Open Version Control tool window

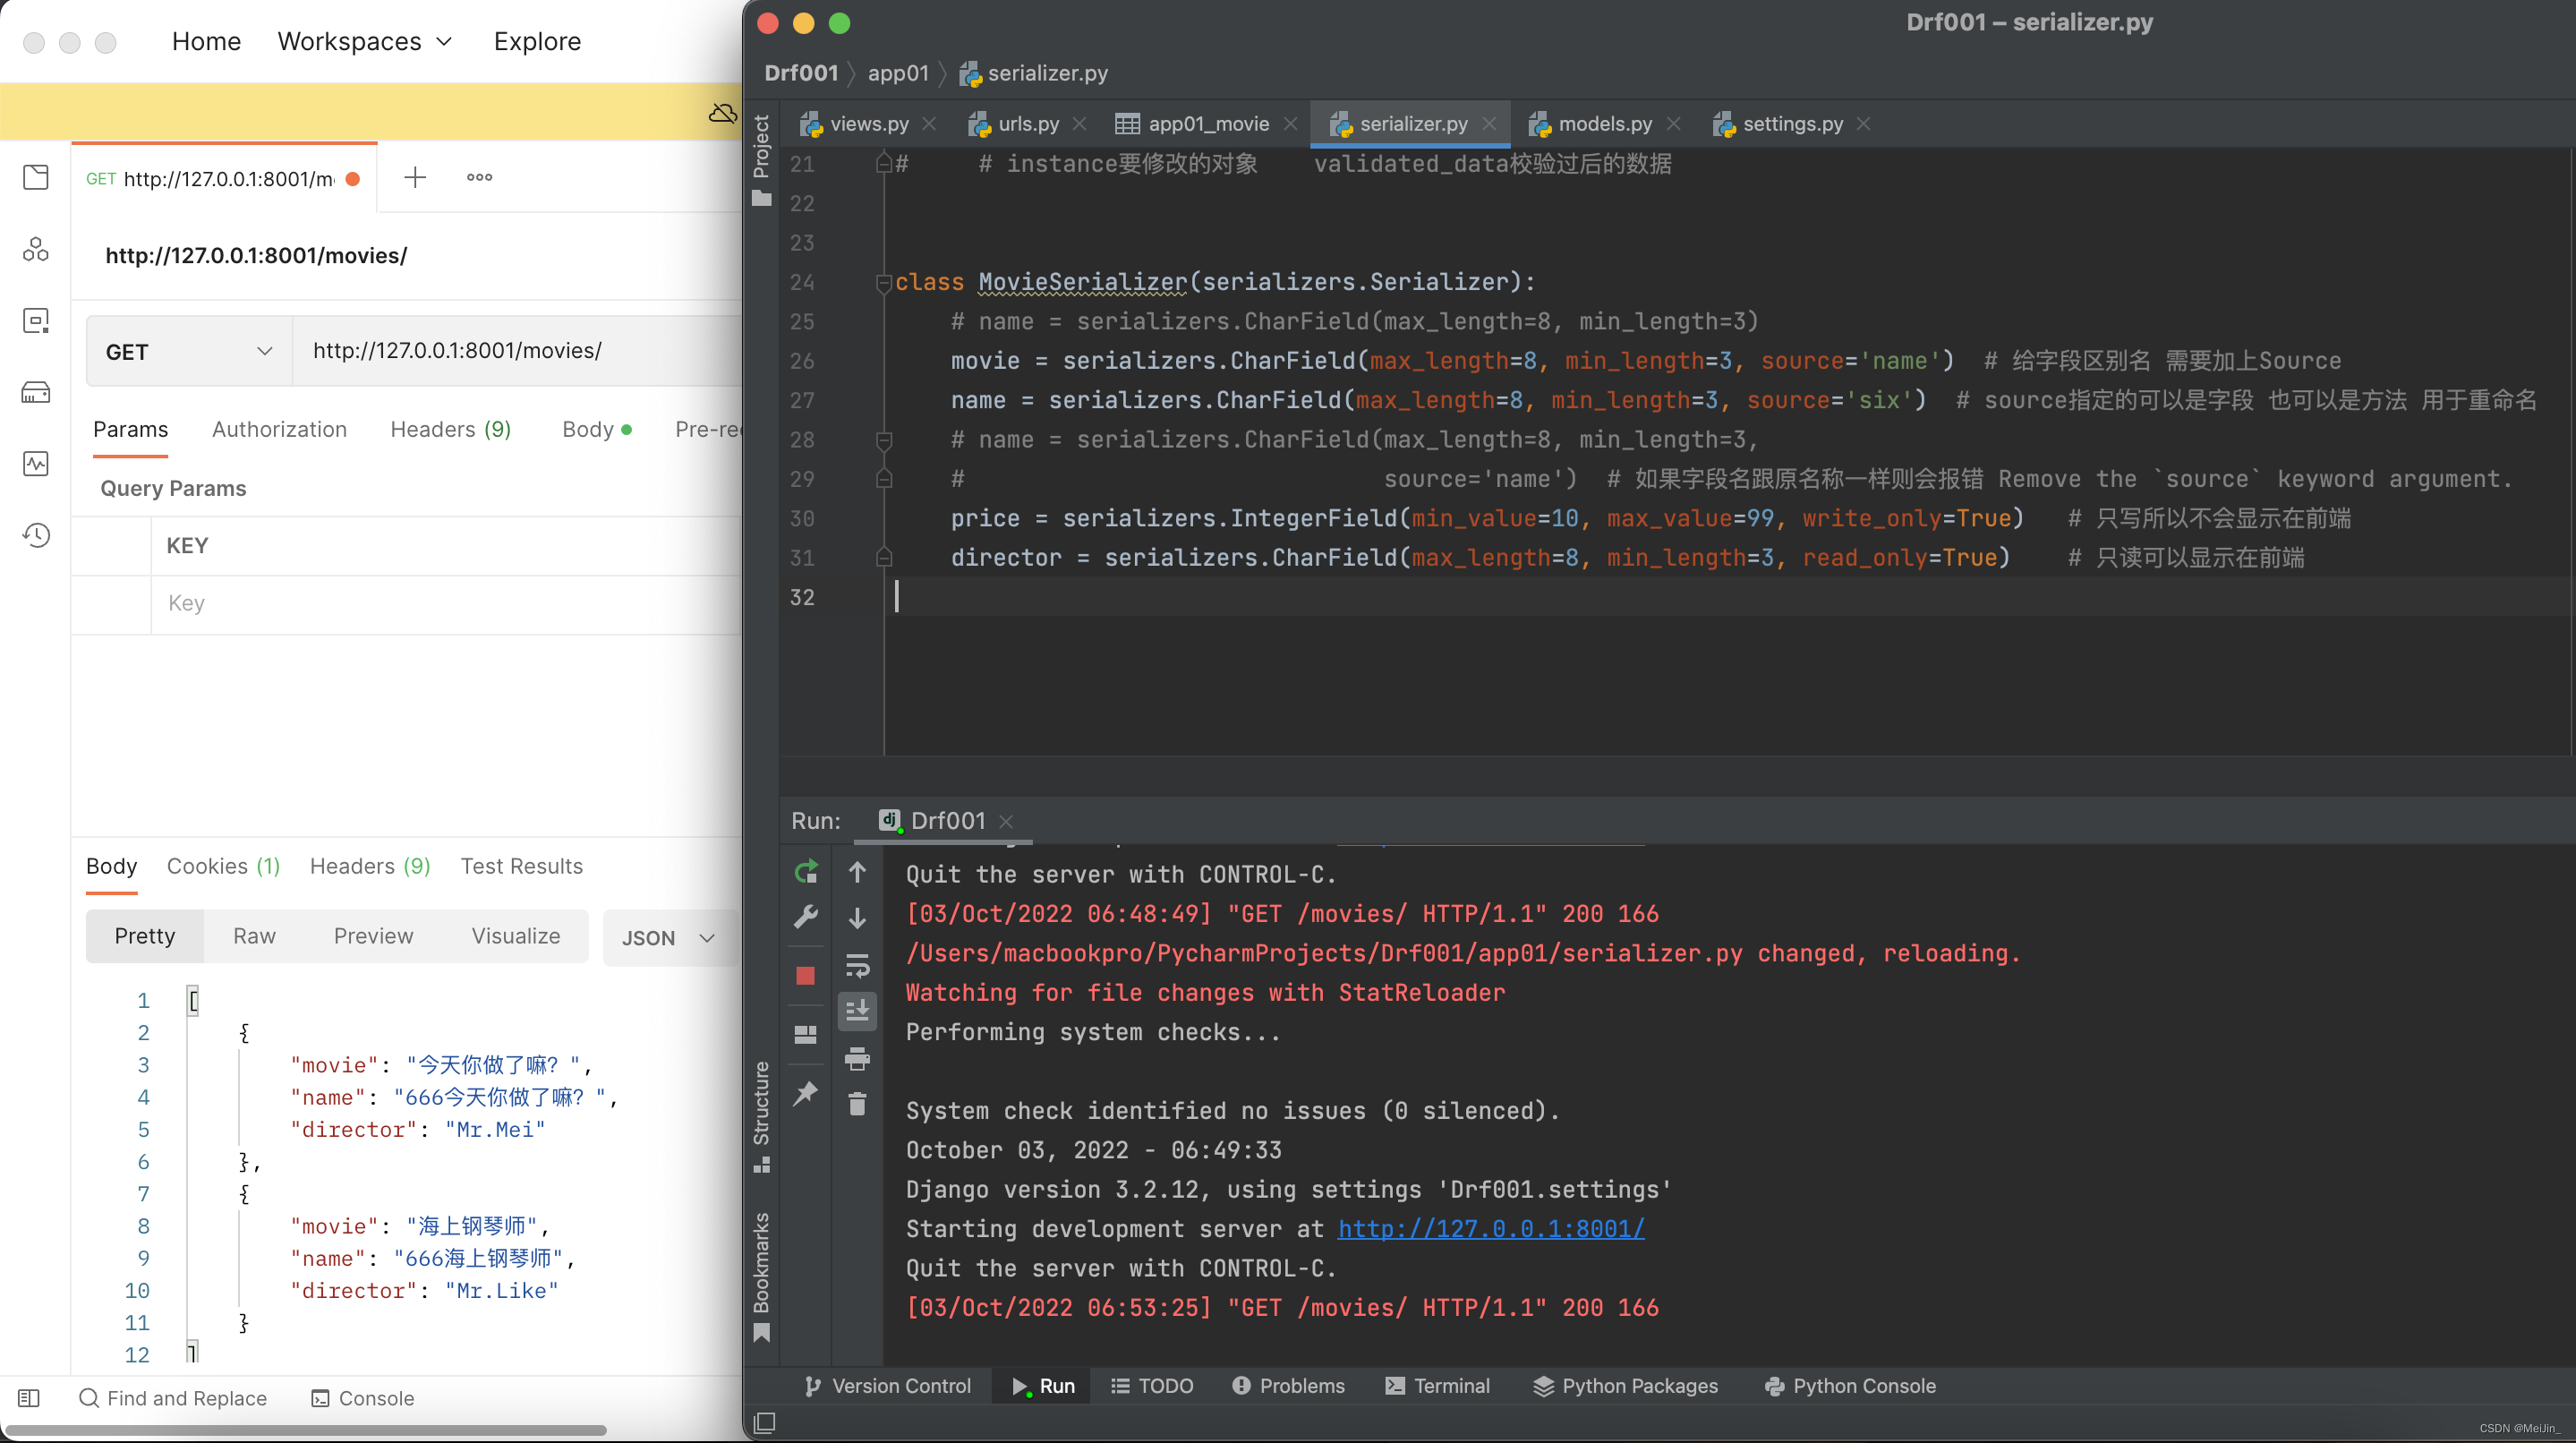(x=888, y=1386)
